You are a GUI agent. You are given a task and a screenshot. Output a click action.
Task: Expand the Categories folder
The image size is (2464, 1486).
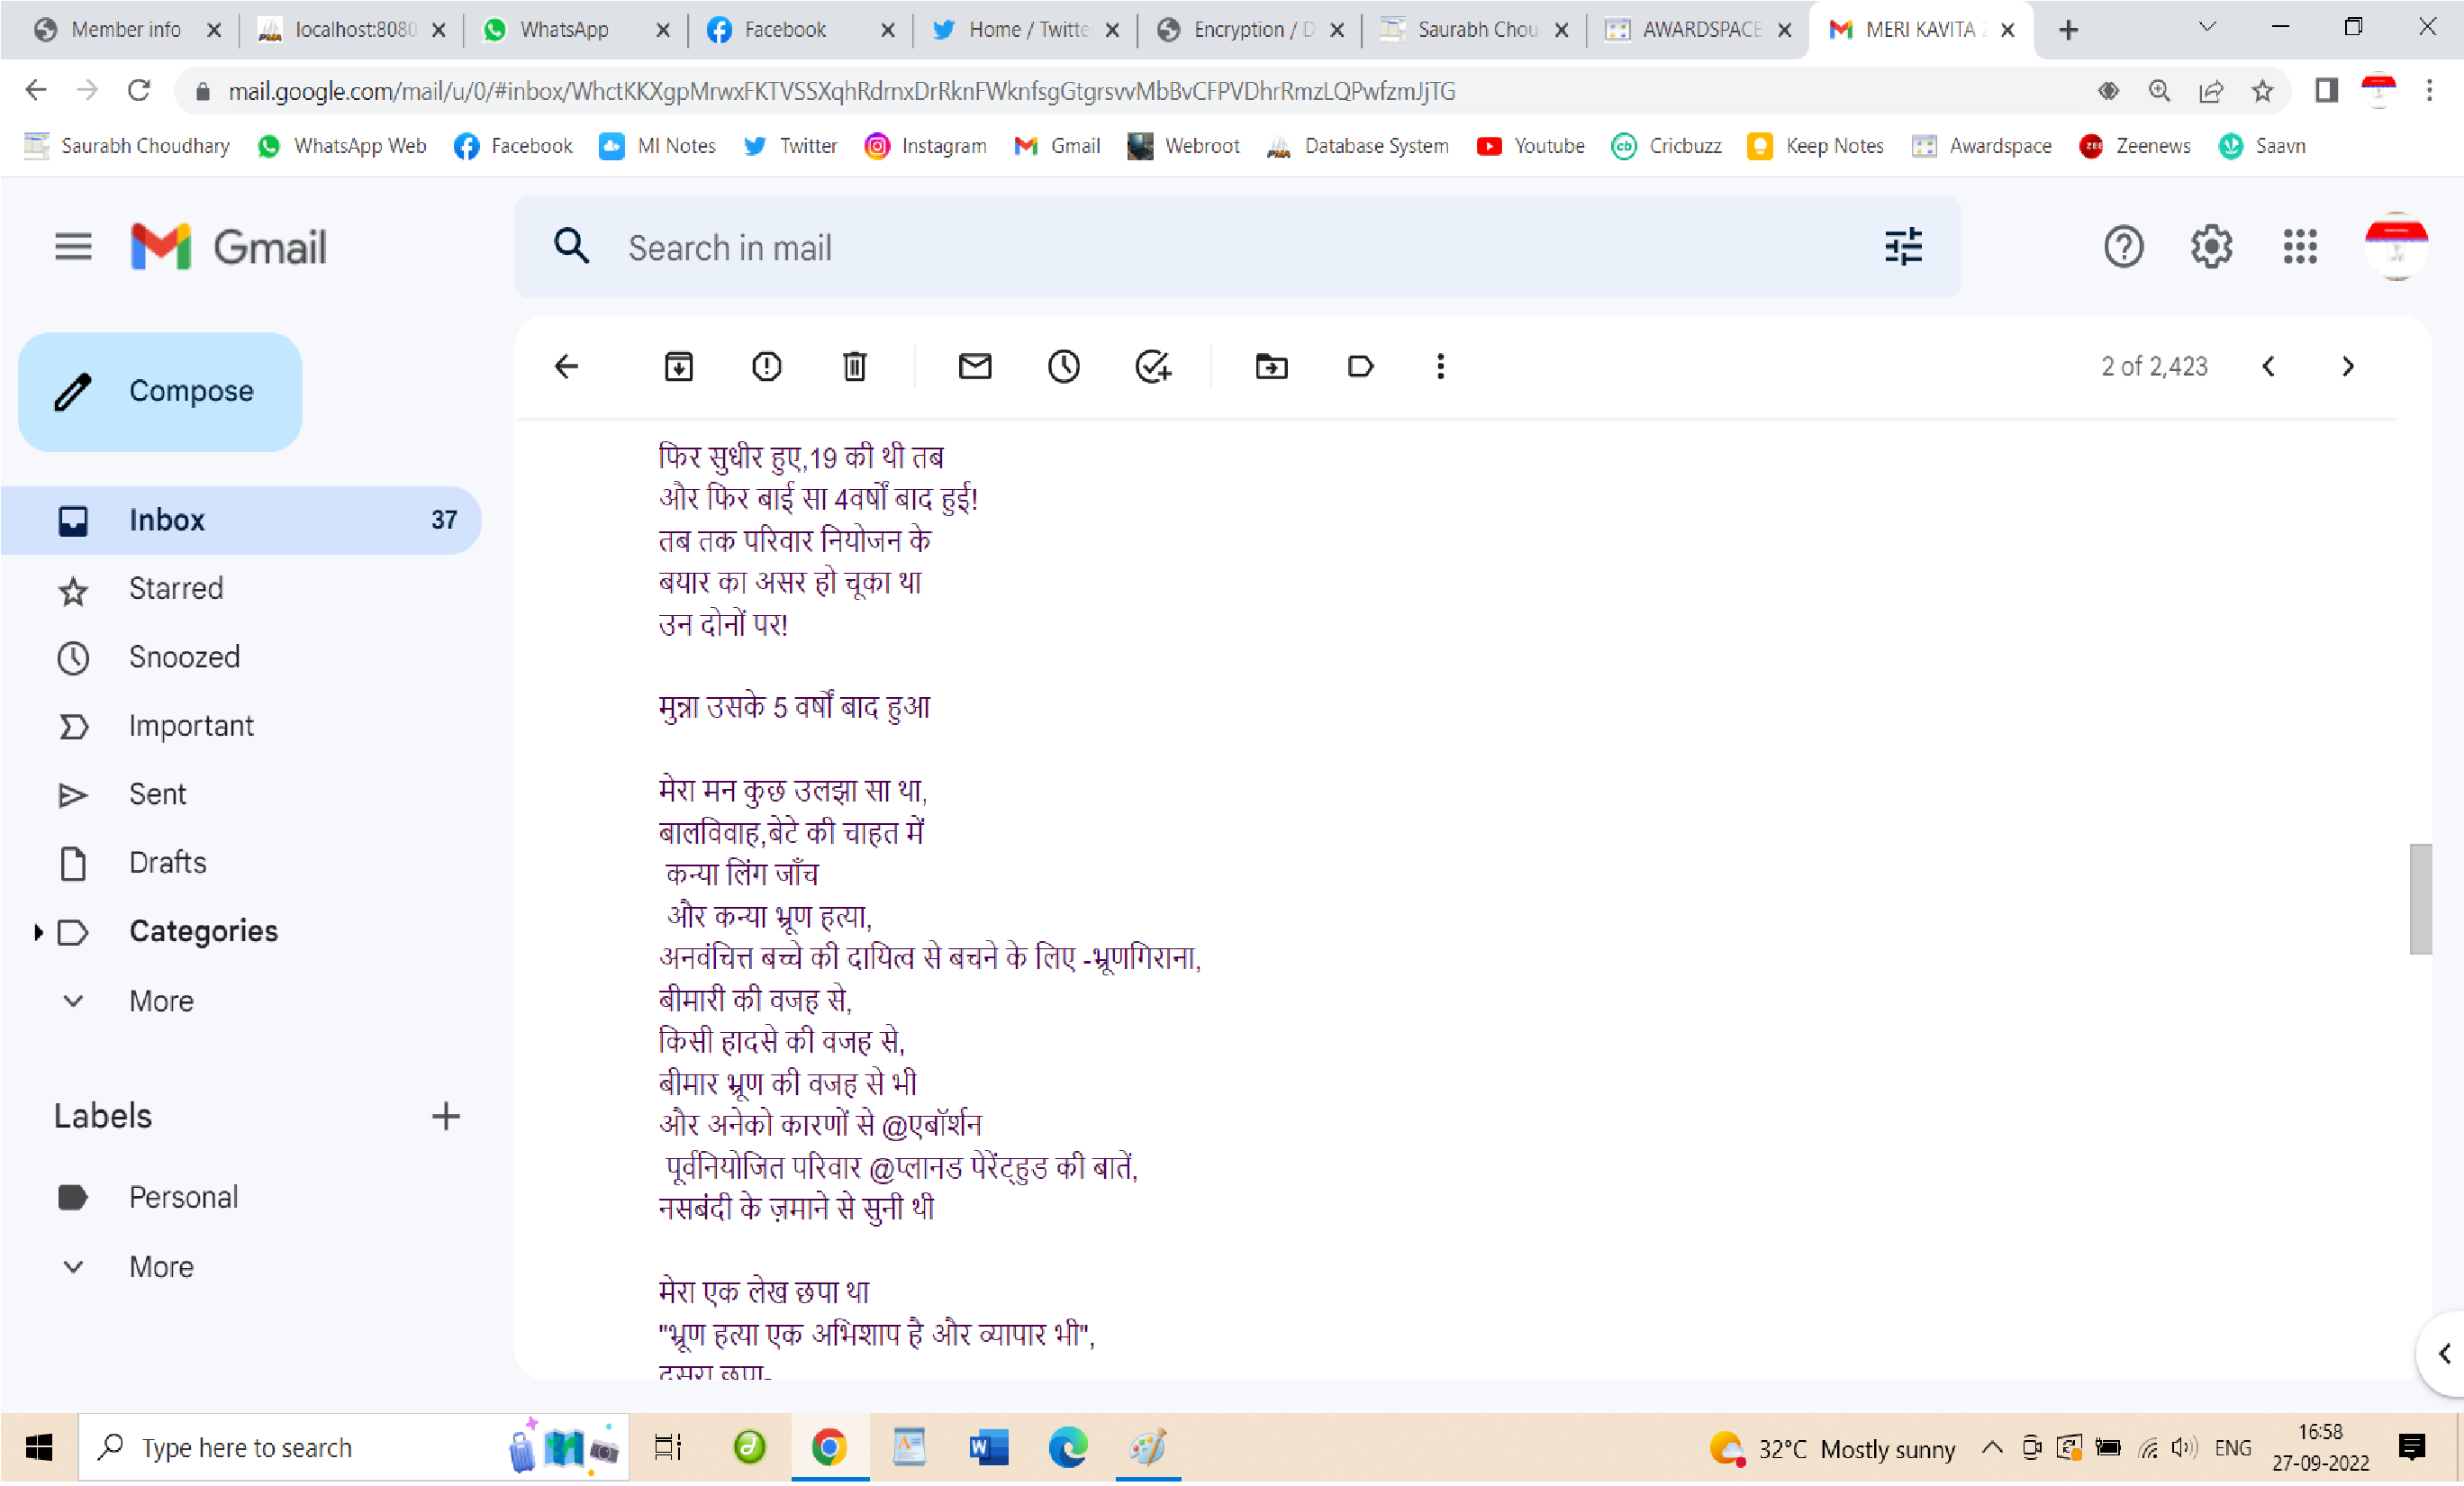pos(38,932)
